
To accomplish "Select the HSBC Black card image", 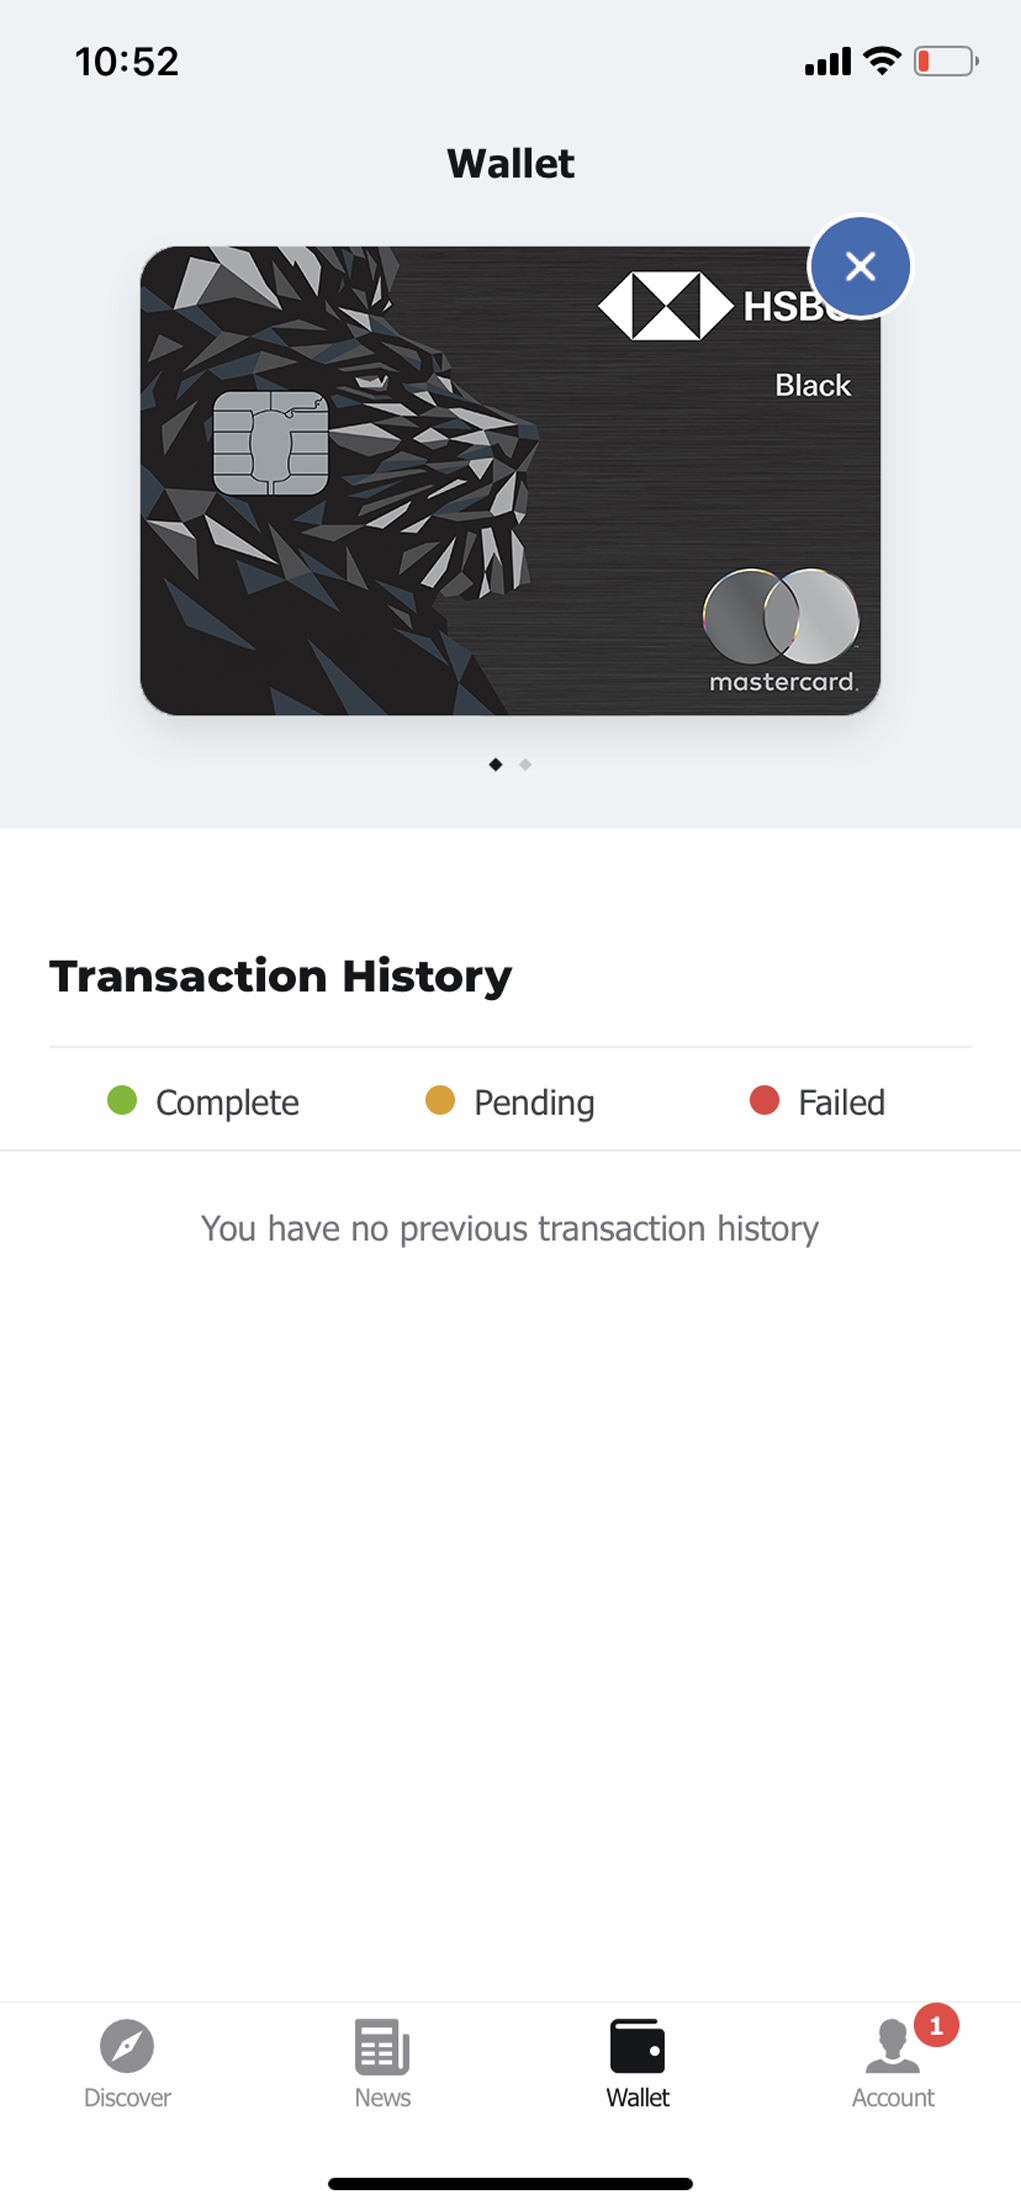I will pyautogui.click(x=510, y=480).
